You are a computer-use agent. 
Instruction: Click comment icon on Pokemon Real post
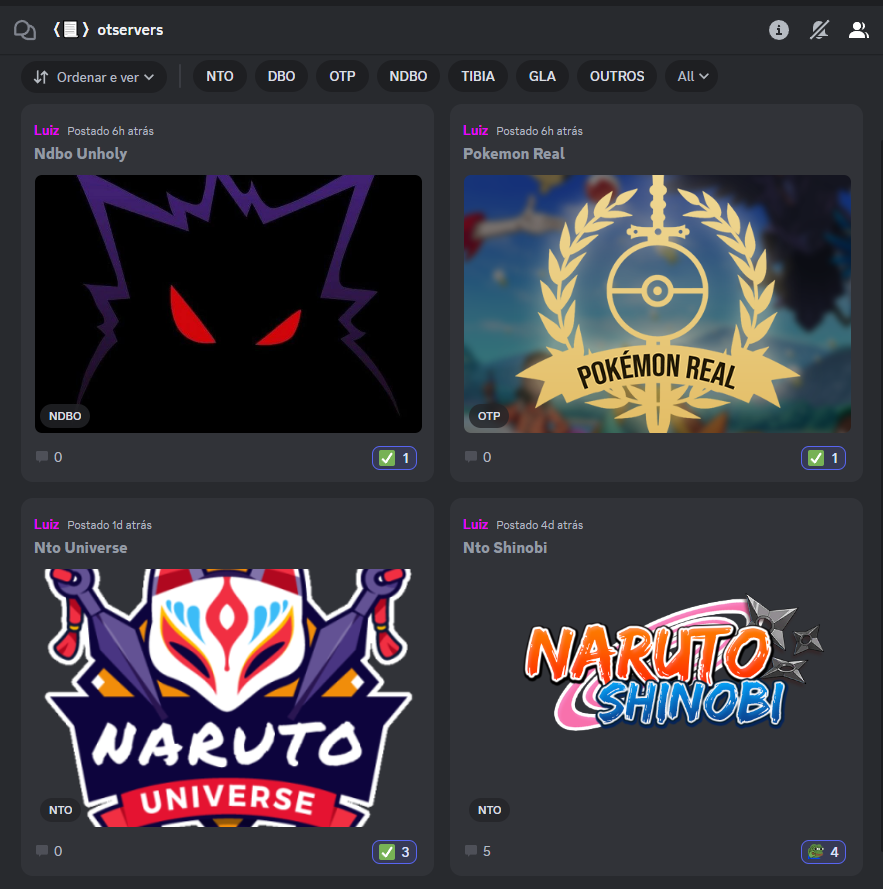click(x=471, y=457)
